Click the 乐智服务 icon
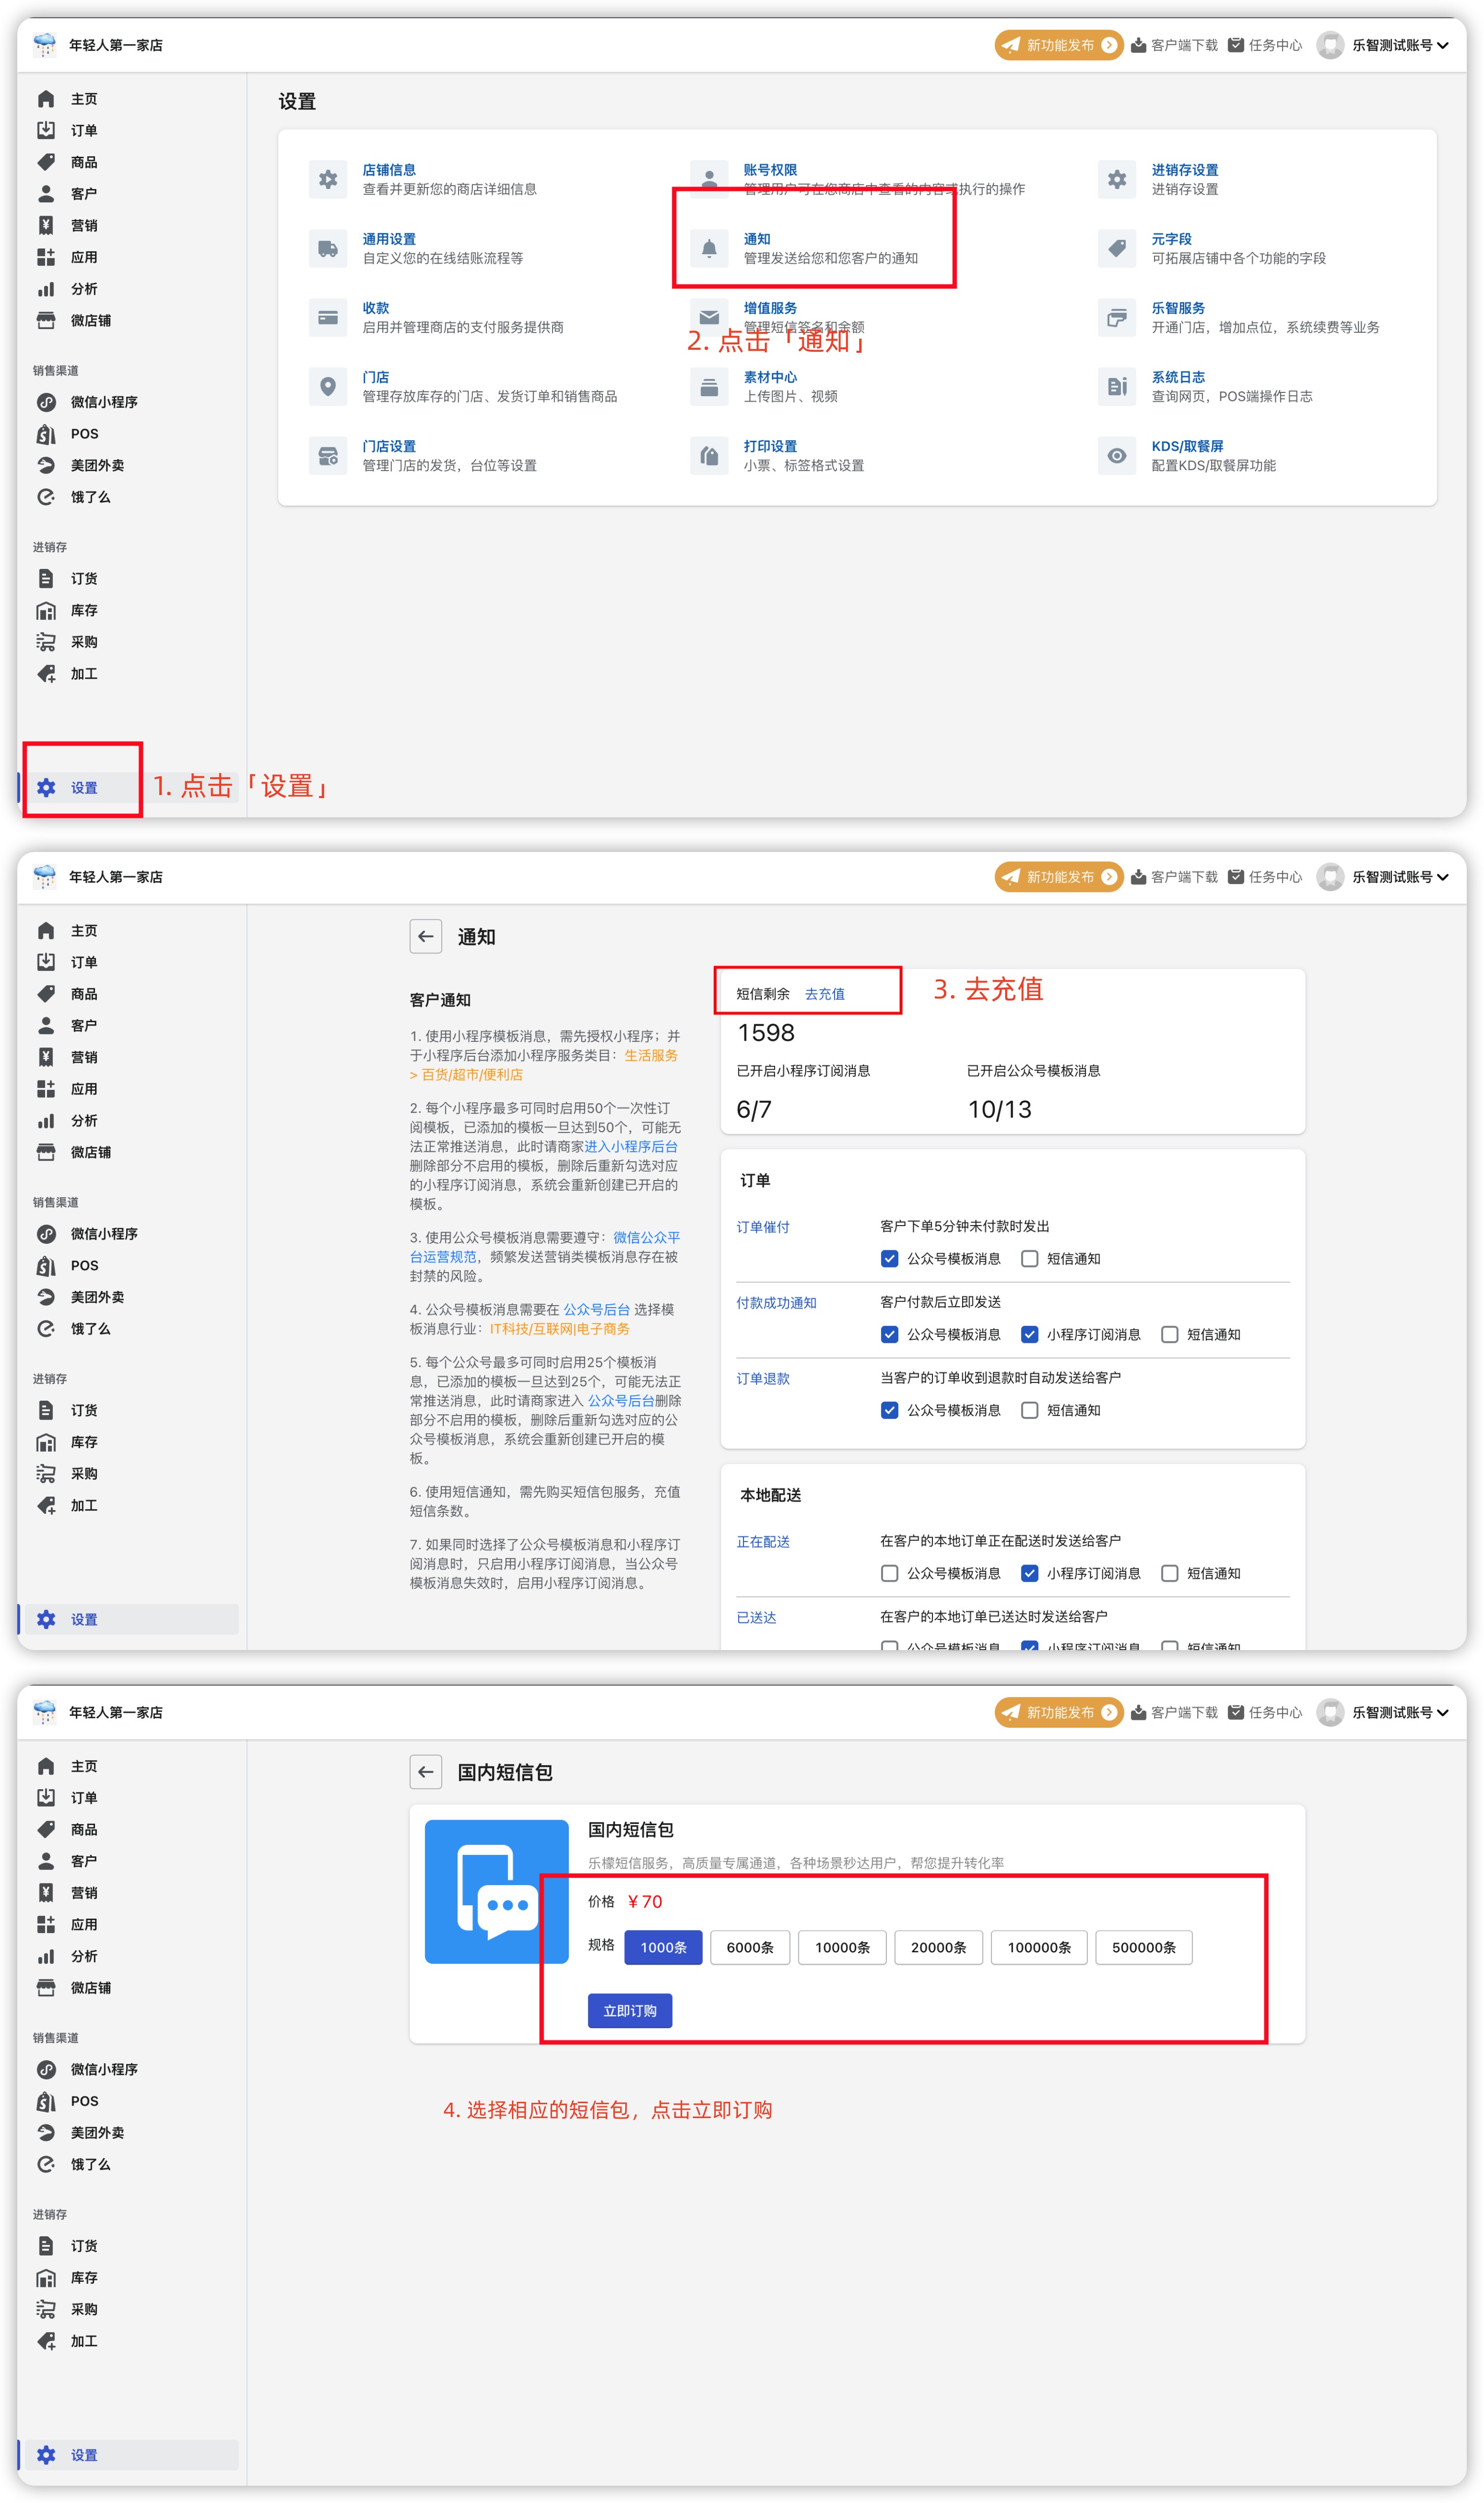Screen dimensions: 1484x2503 [x=1117, y=317]
